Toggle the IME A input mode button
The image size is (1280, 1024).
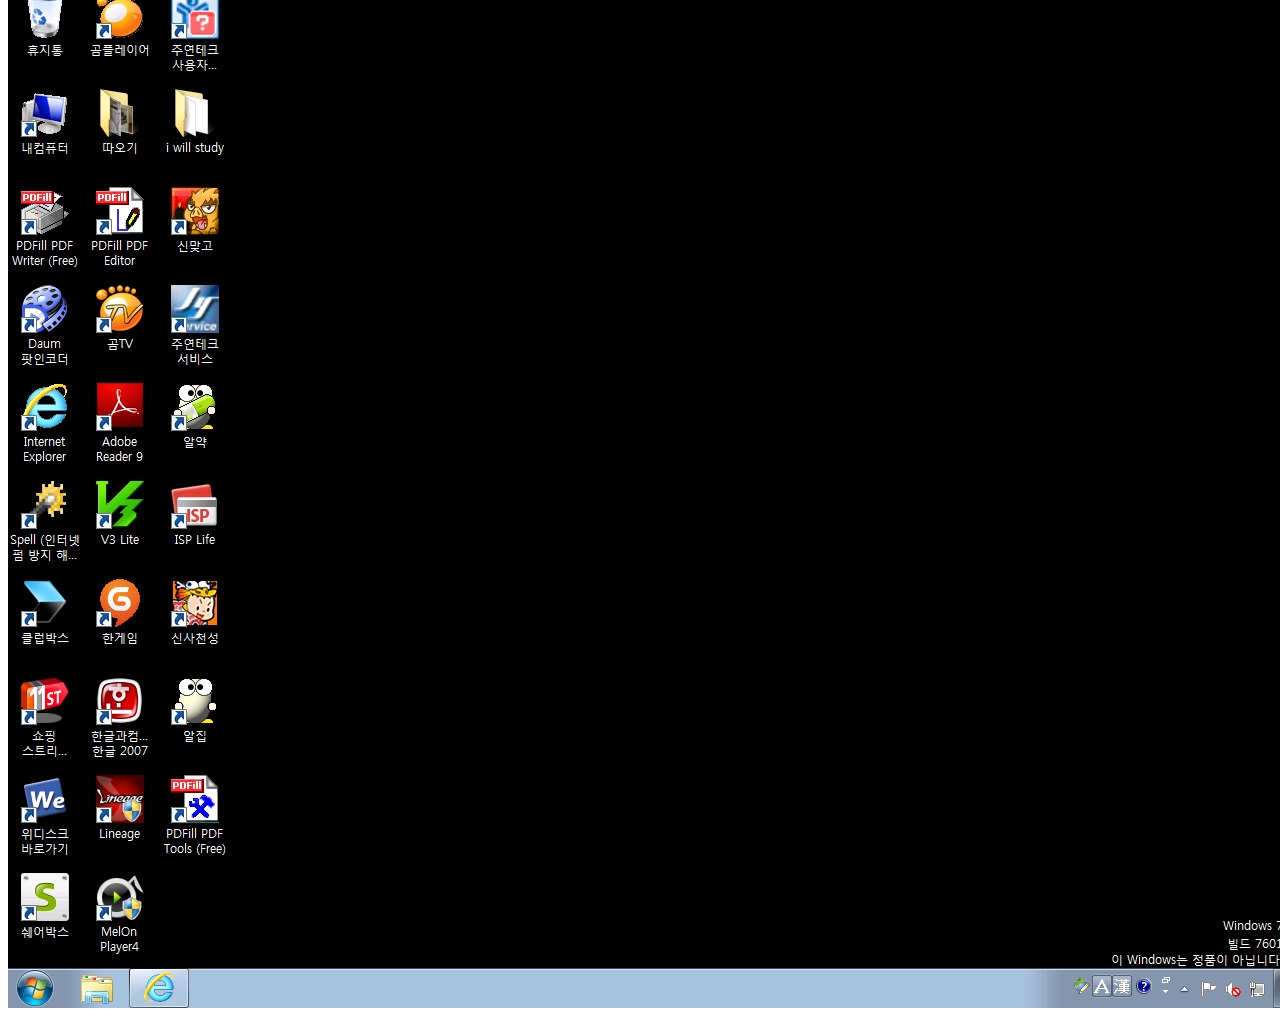point(1102,987)
